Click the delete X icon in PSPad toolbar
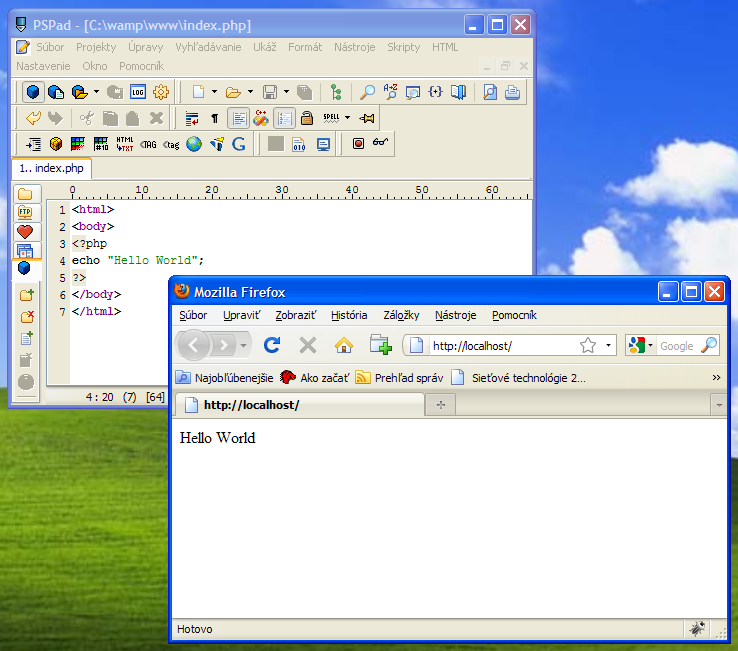Image resolution: width=738 pixels, height=651 pixels. pos(156,118)
